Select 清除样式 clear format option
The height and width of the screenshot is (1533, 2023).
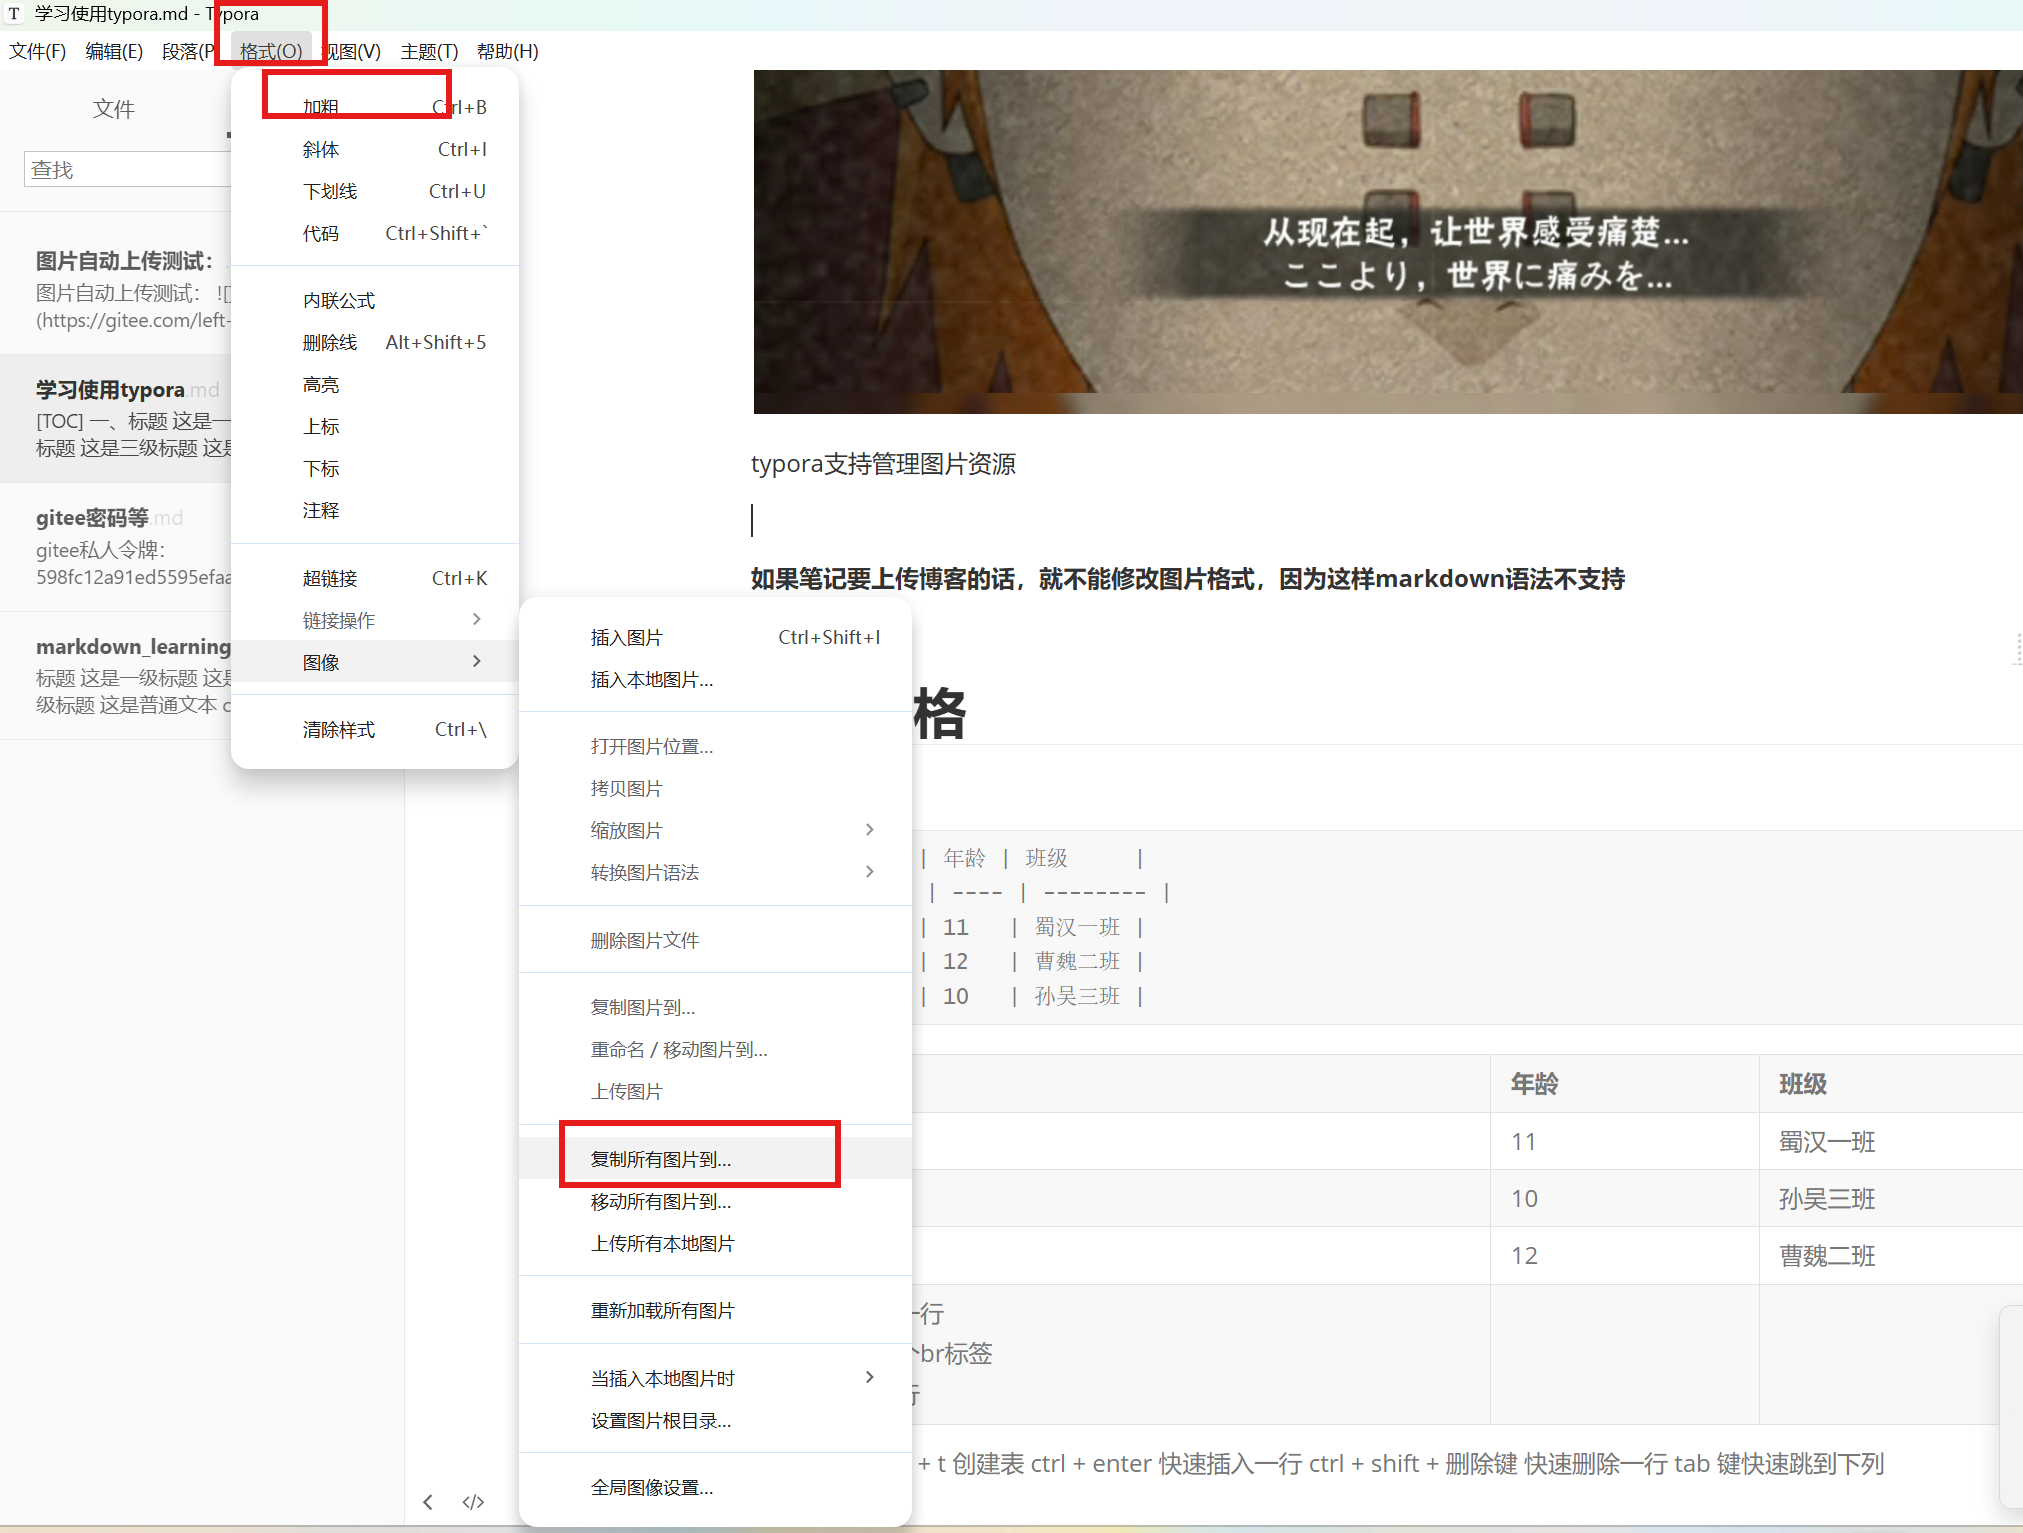point(339,730)
